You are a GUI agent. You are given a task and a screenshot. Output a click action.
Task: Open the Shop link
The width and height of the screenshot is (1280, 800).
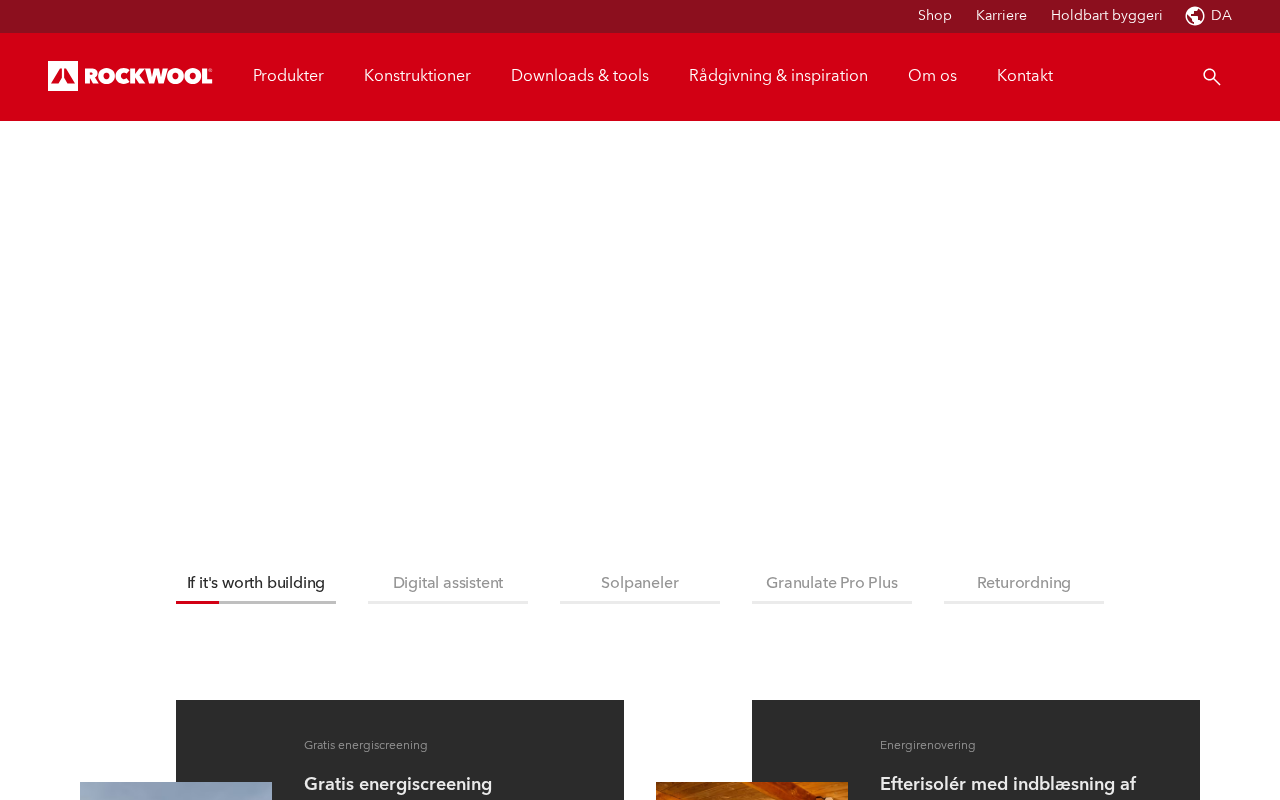pyautogui.click(x=935, y=16)
